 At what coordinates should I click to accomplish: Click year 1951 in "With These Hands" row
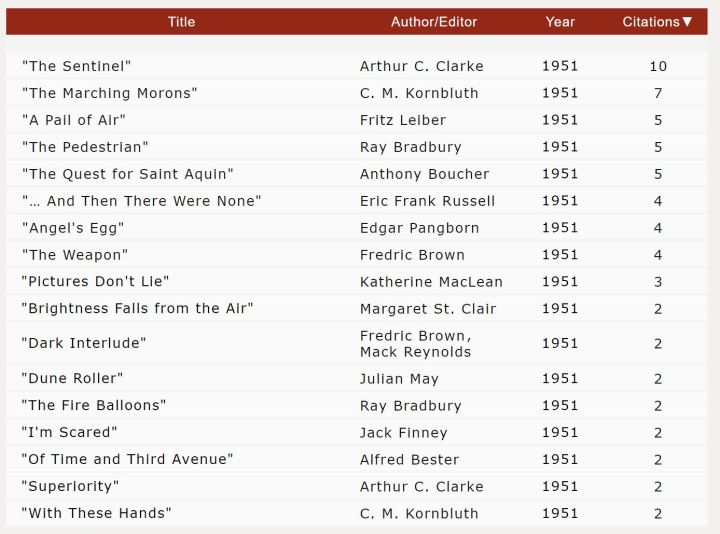[x=560, y=514]
